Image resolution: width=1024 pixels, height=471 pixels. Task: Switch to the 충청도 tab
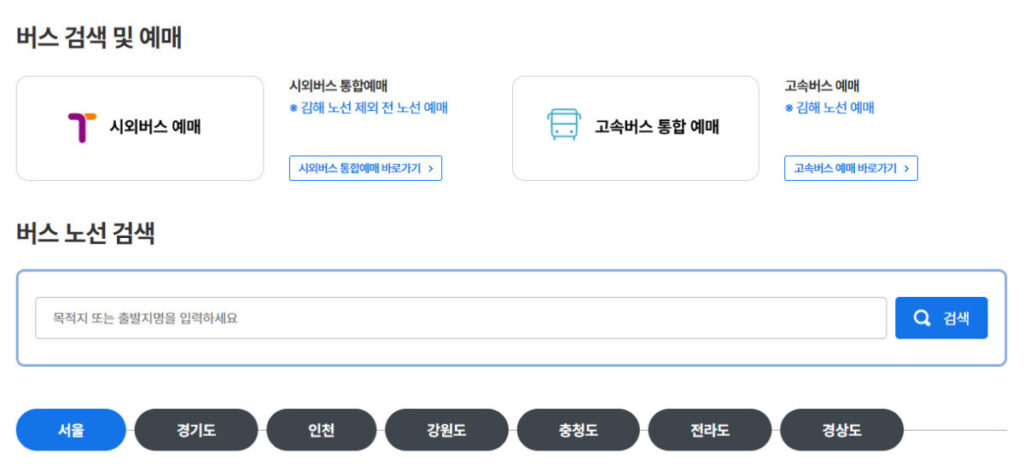coord(578,430)
